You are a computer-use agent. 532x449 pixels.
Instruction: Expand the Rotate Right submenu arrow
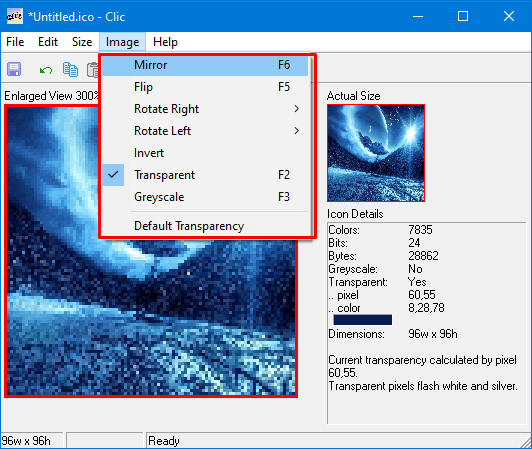pos(297,109)
